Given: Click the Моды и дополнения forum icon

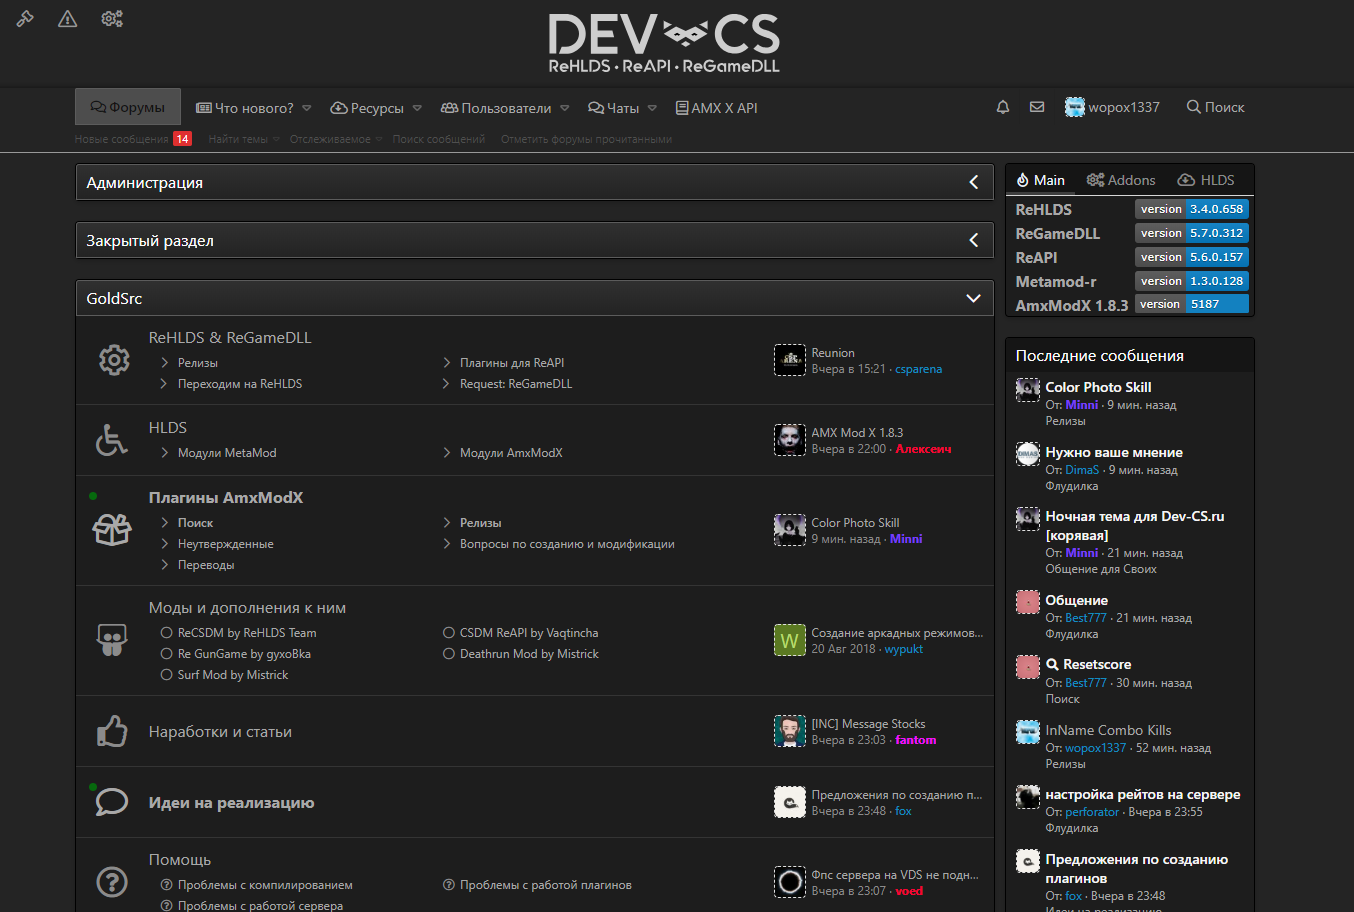Looking at the screenshot, I should (x=112, y=640).
